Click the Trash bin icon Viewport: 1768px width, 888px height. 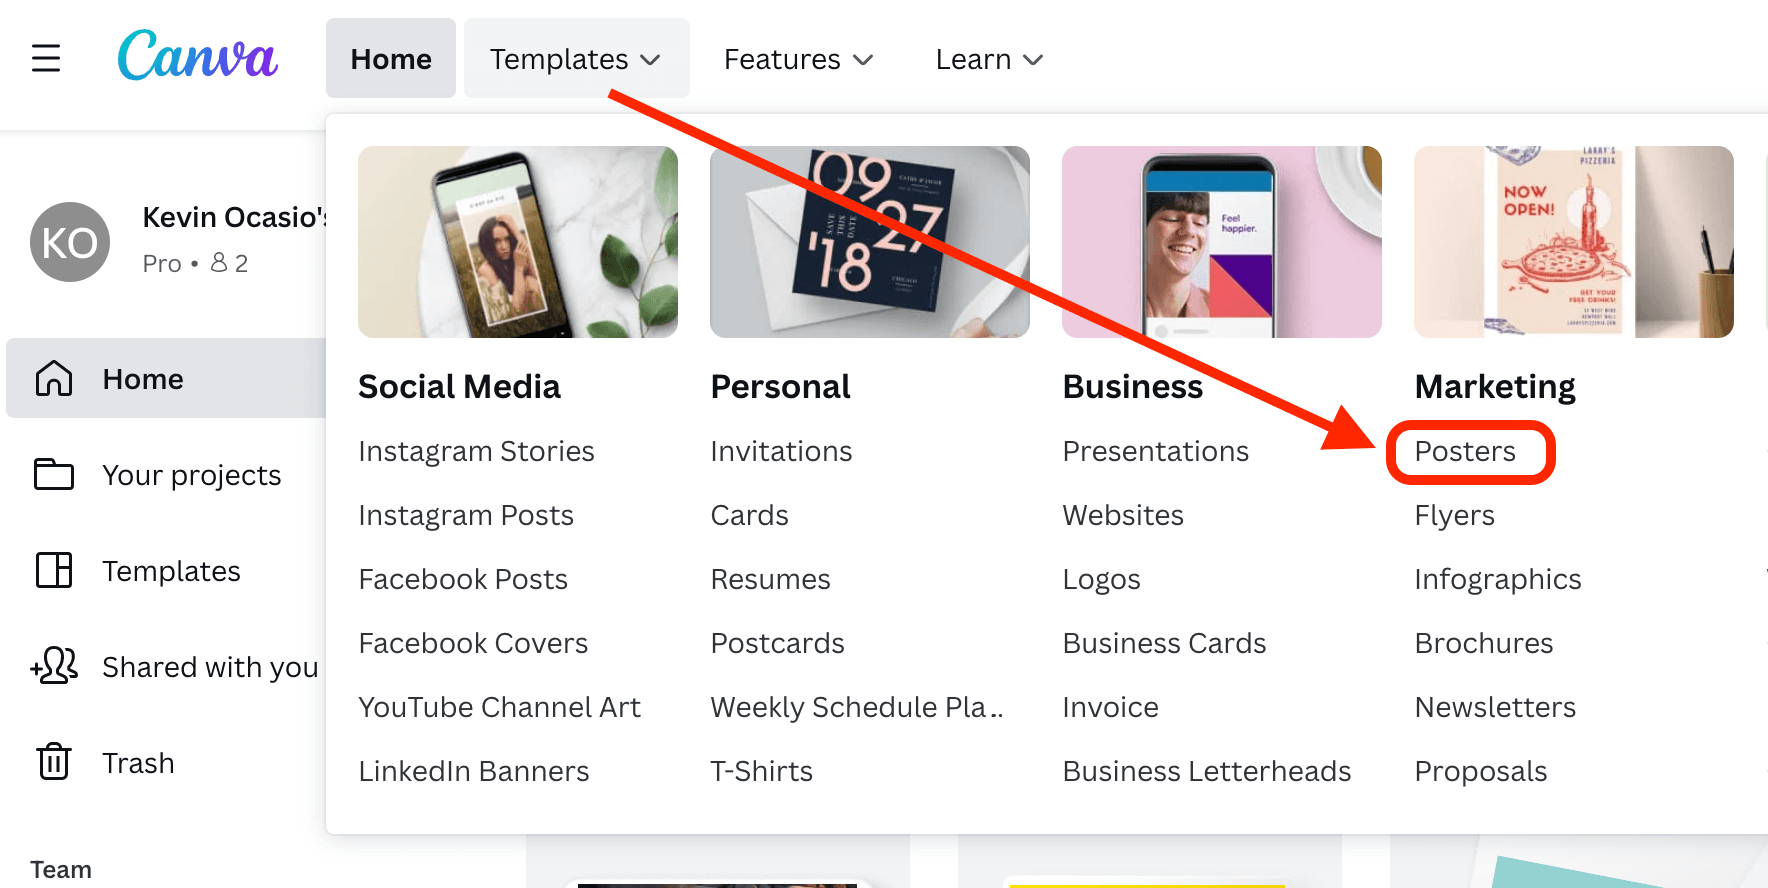[54, 762]
